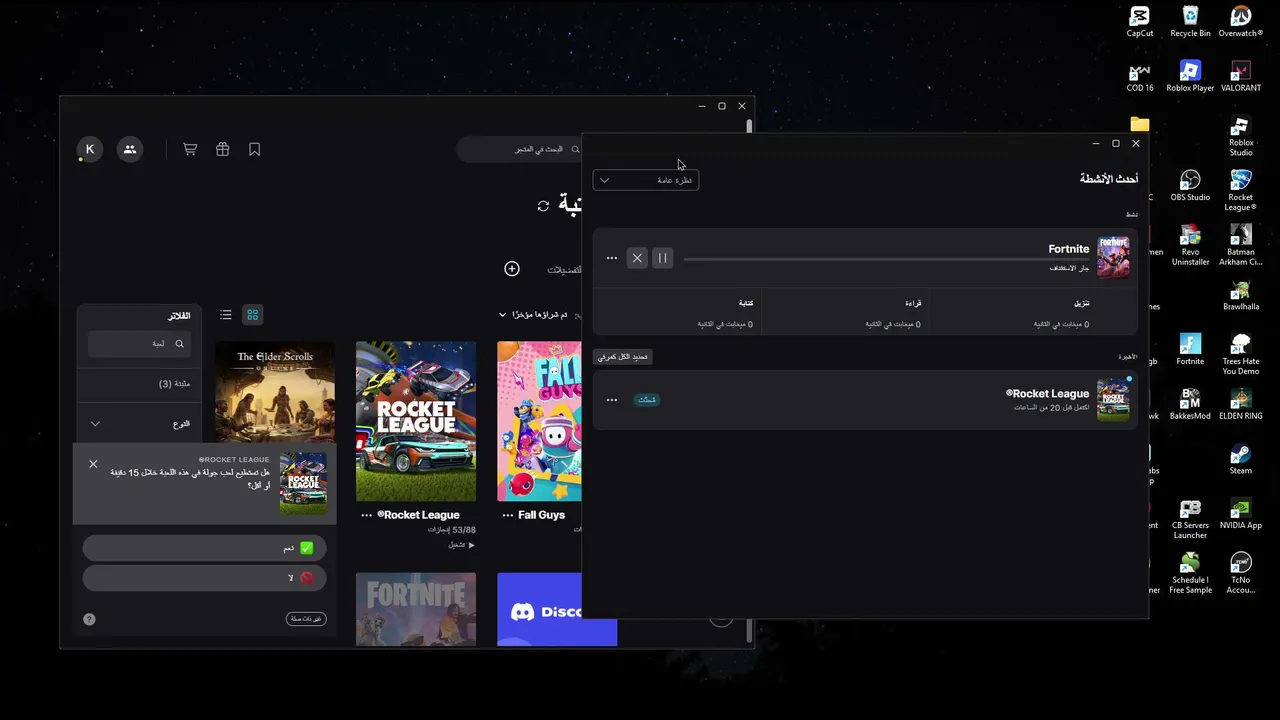Select the CapCut desktop icon
Image resolution: width=1280 pixels, height=720 pixels.
1140,22
